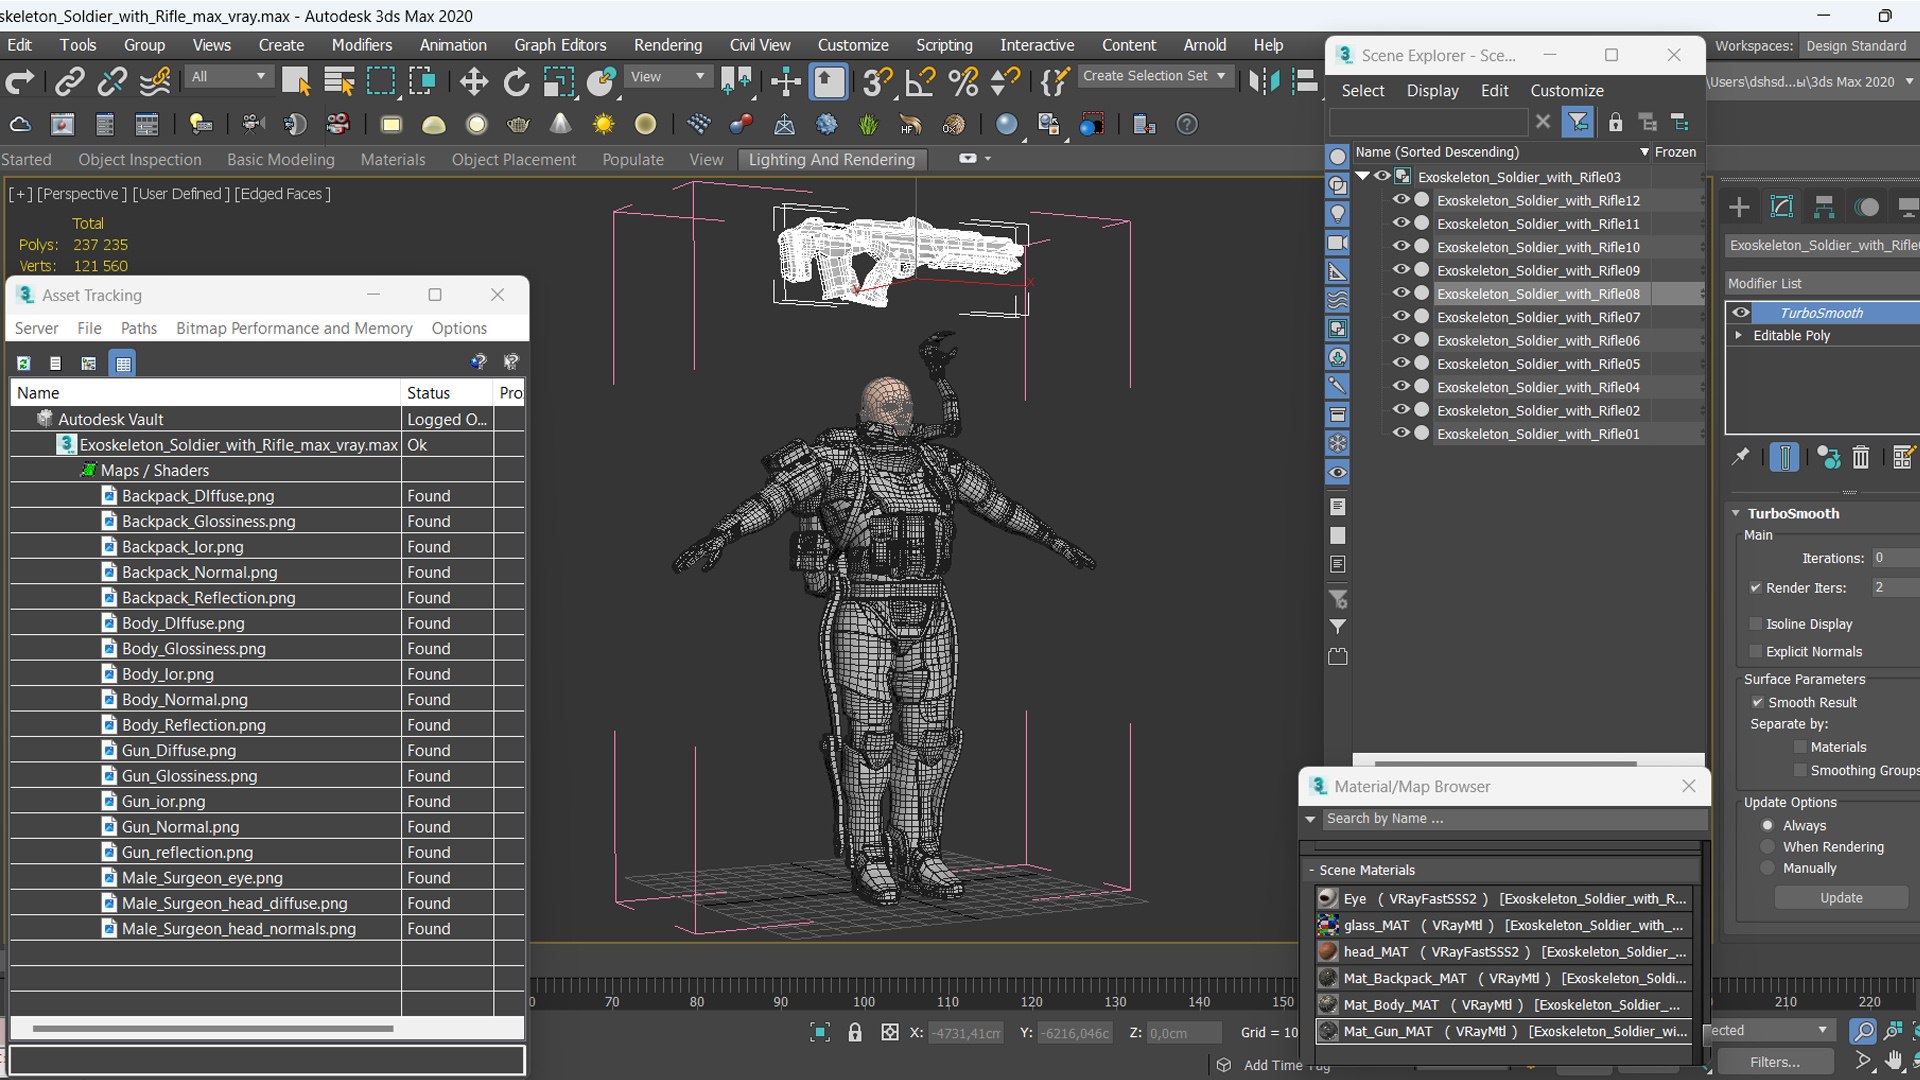This screenshot has width=1920, height=1080.
Task: Open the selection filter All dropdown
Action: [x=228, y=77]
